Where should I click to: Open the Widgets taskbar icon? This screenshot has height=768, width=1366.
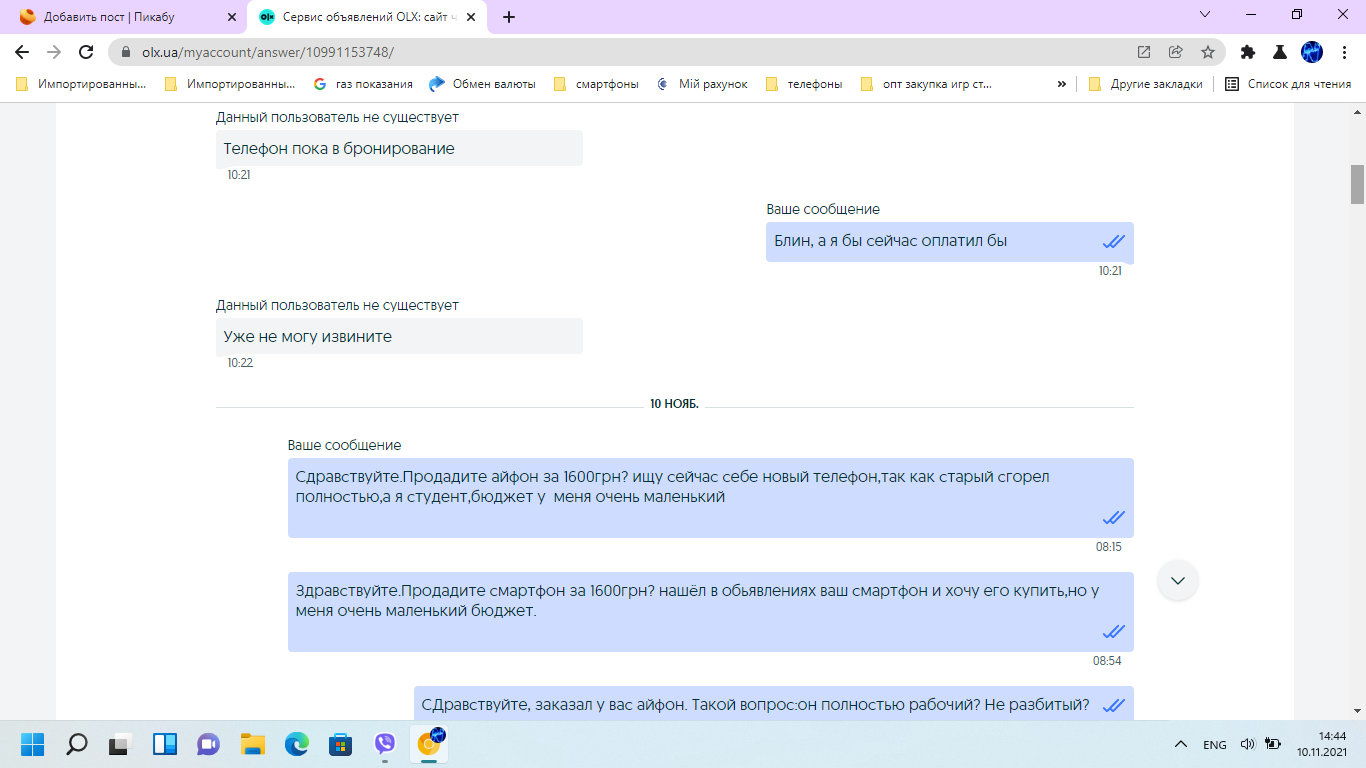(164, 744)
